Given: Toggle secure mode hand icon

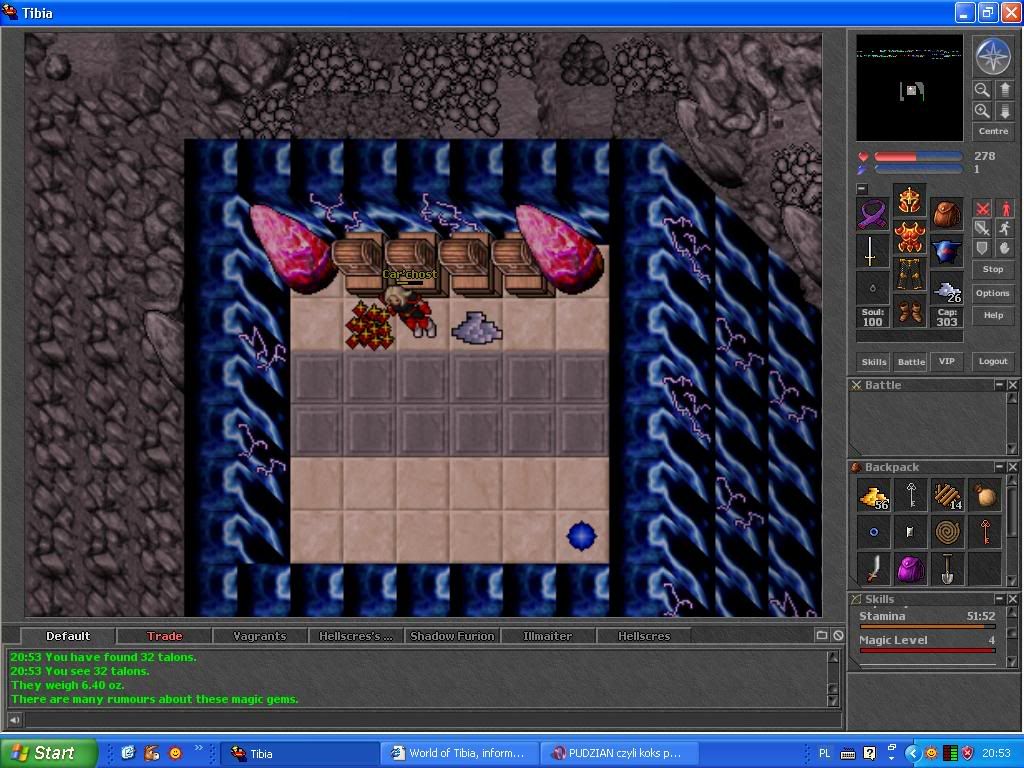Looking at the screenshot, I should coord(1004,248).
